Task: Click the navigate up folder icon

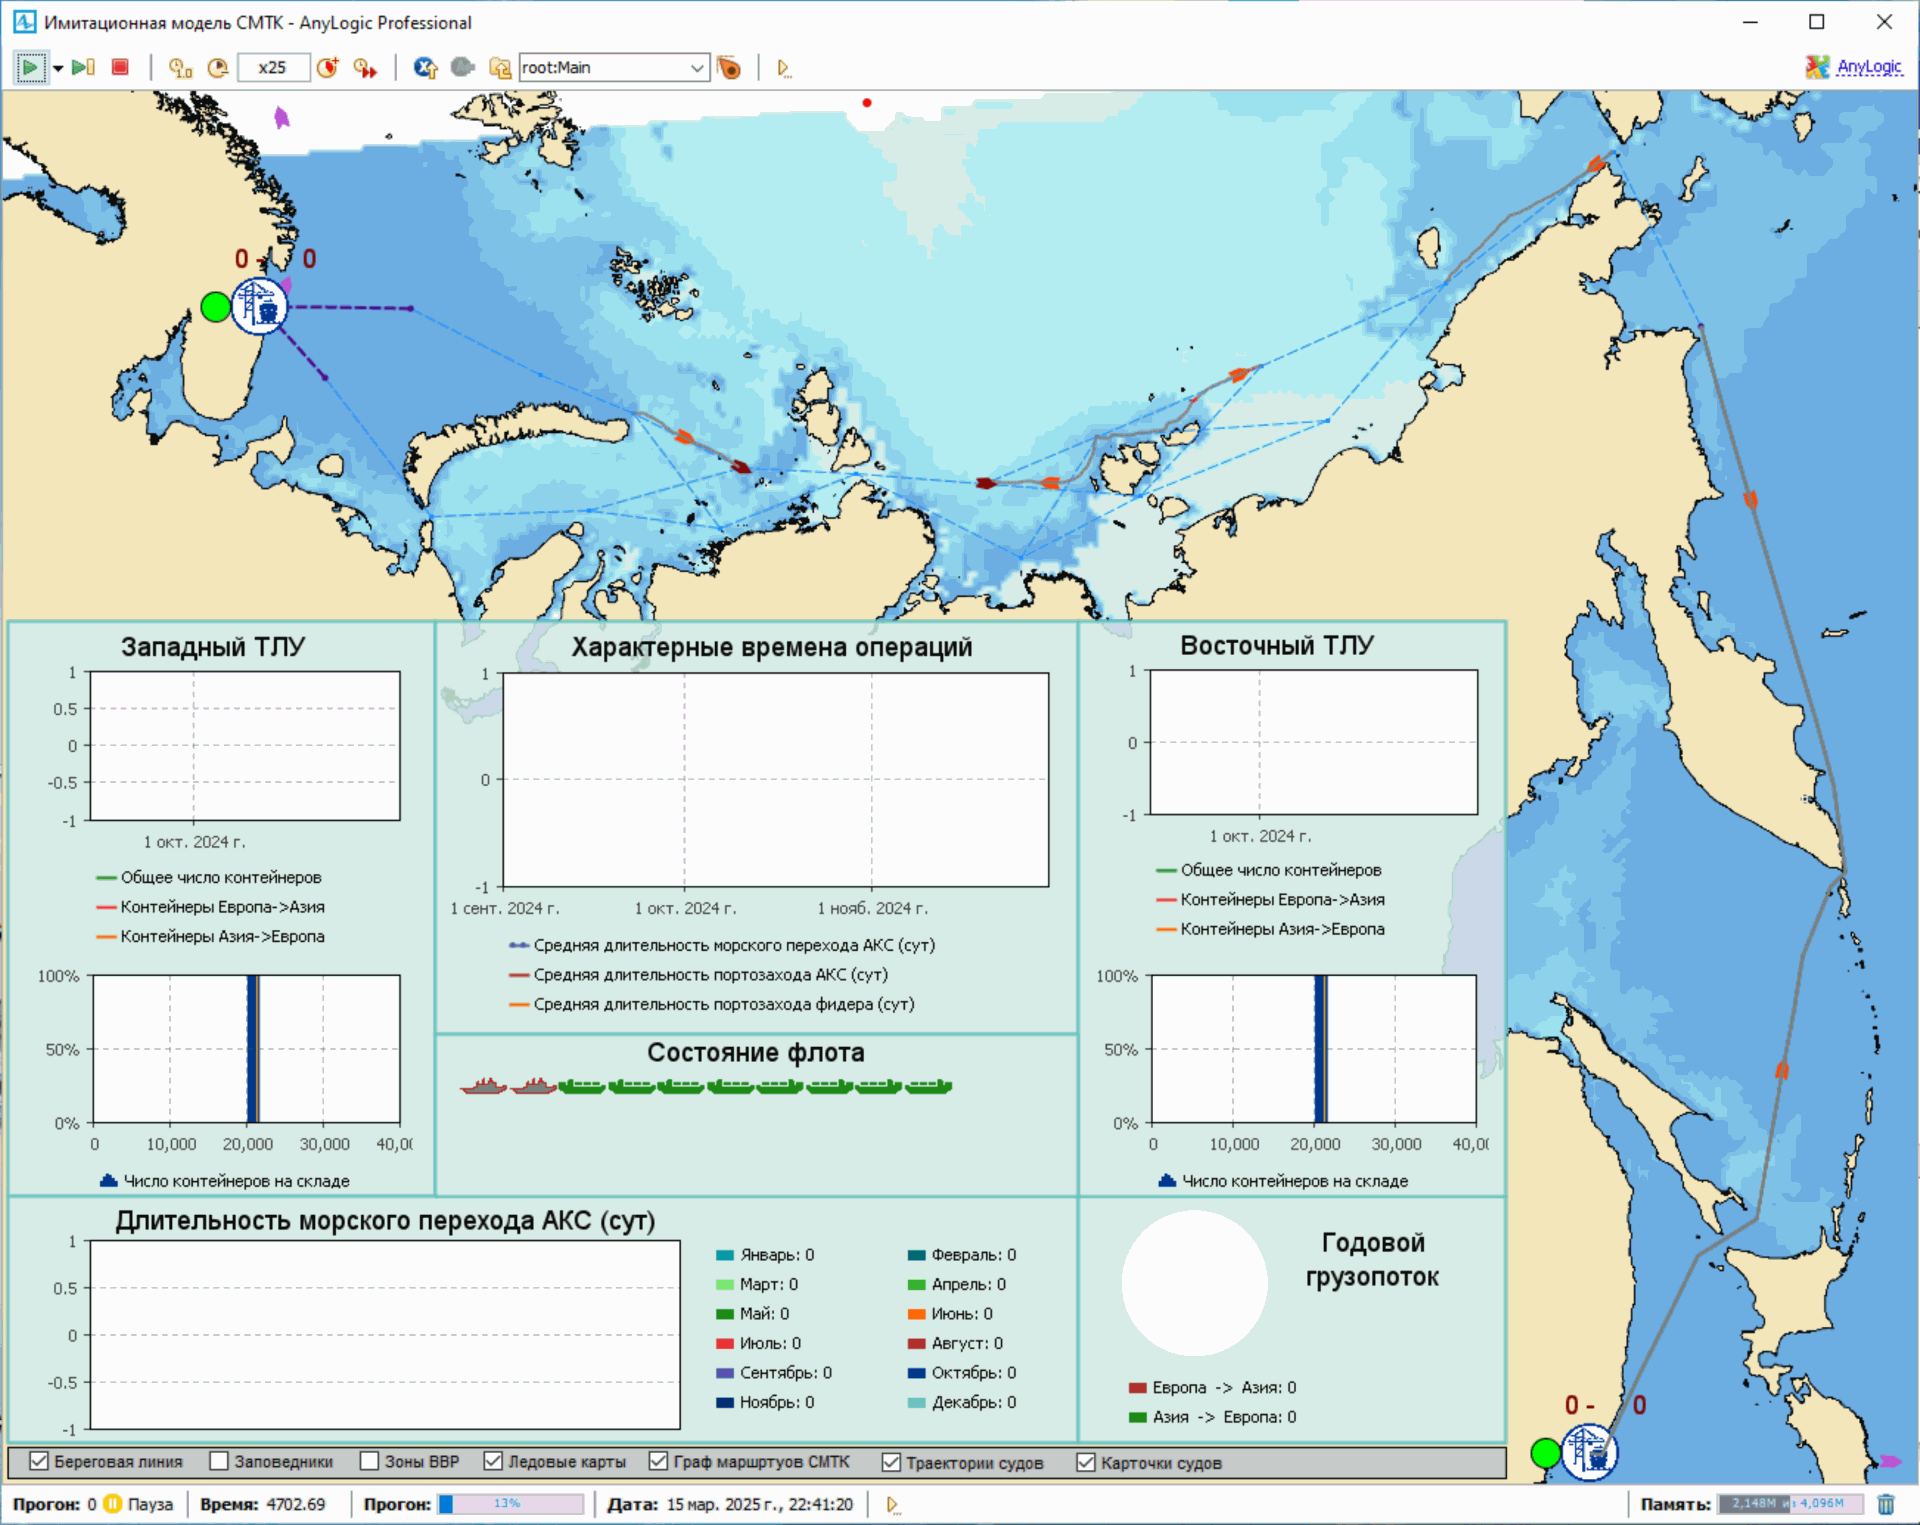Action: 499,67
